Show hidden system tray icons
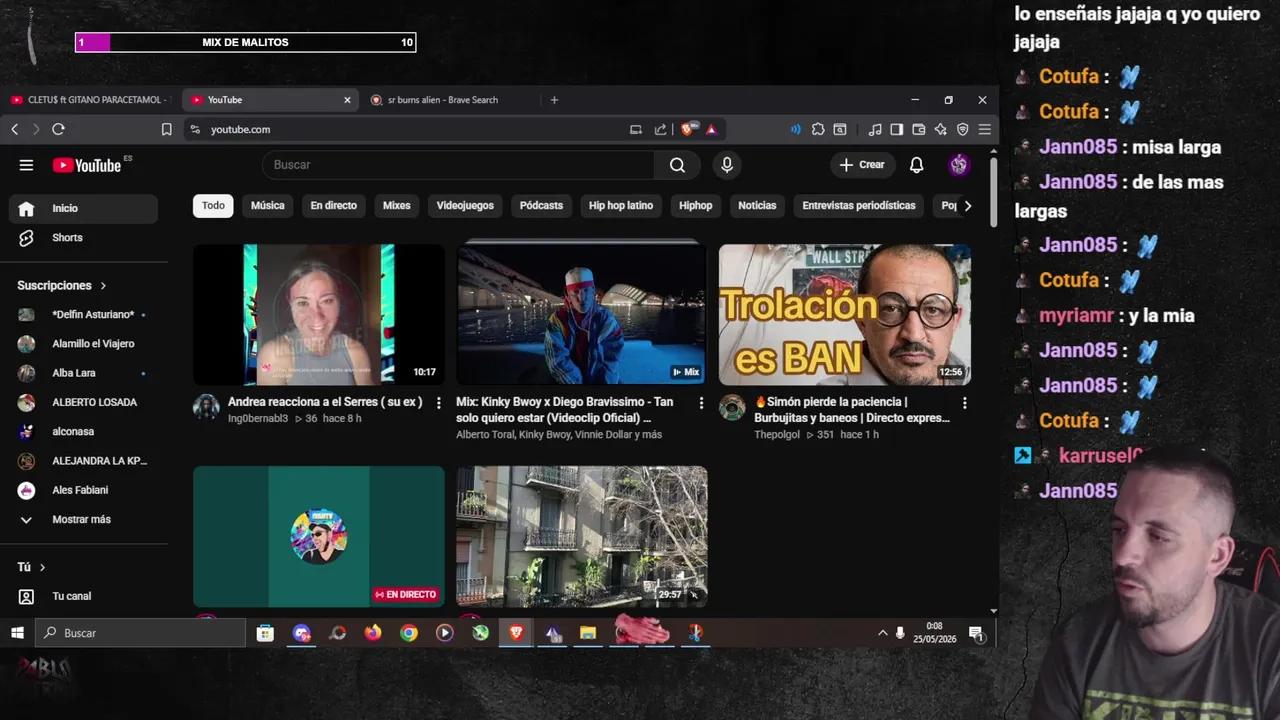This screenshot has width=1280, height=720. click(882, 633)
